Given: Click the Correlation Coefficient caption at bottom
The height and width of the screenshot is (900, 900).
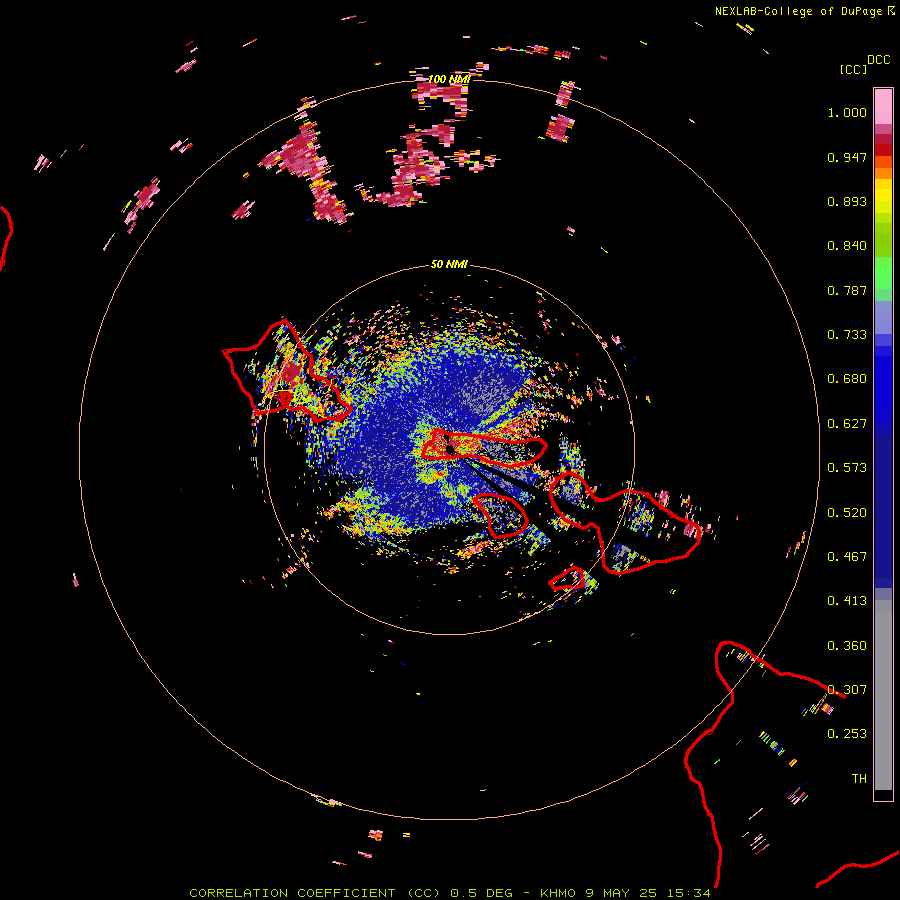Looking at the screenshot, I should tap(449, 893).
